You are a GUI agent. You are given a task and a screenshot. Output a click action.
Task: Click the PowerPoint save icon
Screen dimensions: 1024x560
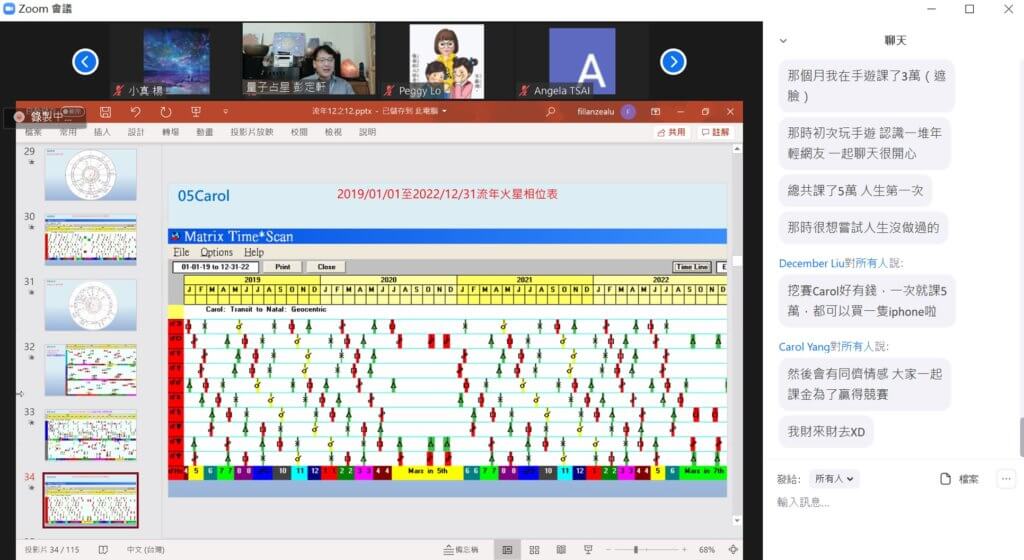(x=105, y=112)
